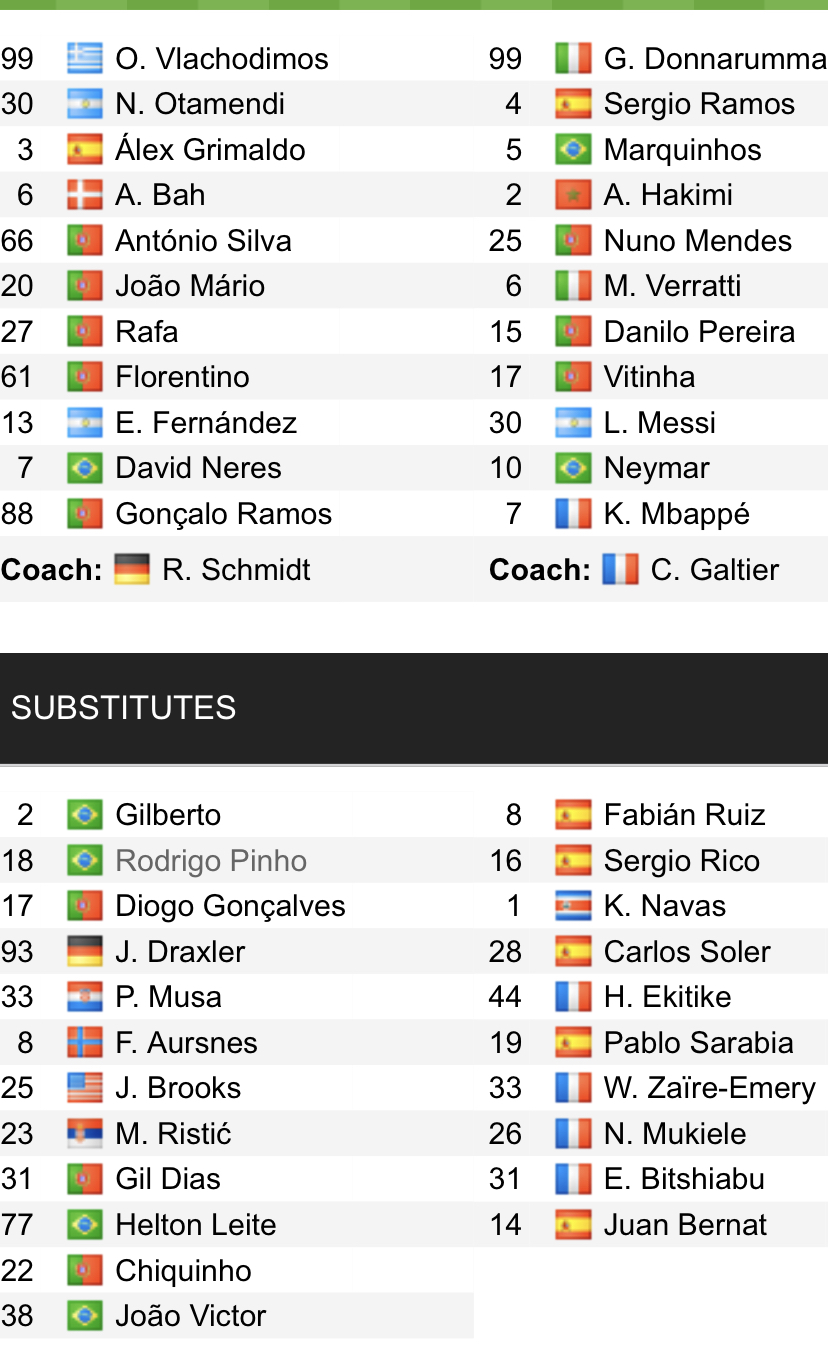Click the German flag next to R. Schmidt

(x=132, y=570)
